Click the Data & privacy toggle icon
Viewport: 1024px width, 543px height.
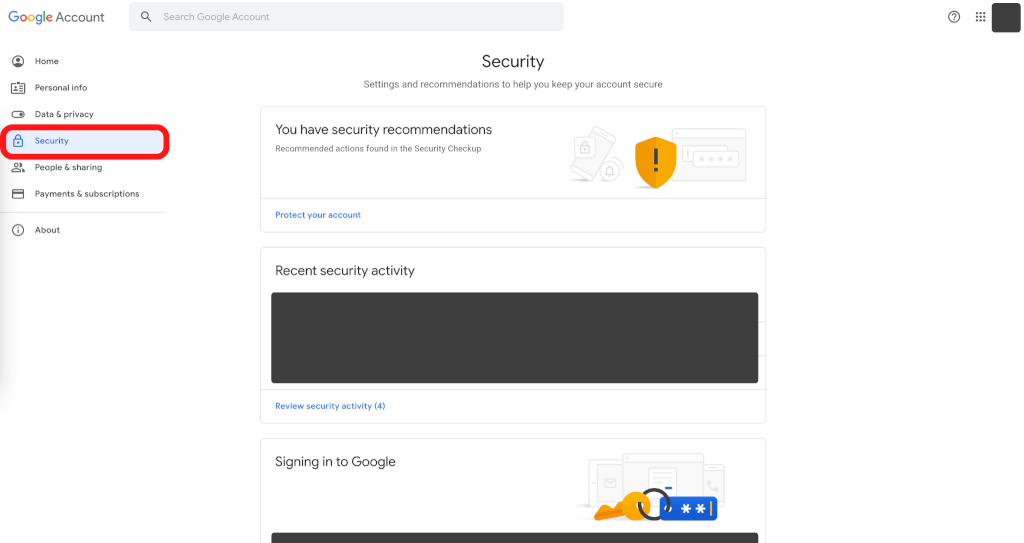(x=18, y=114)
